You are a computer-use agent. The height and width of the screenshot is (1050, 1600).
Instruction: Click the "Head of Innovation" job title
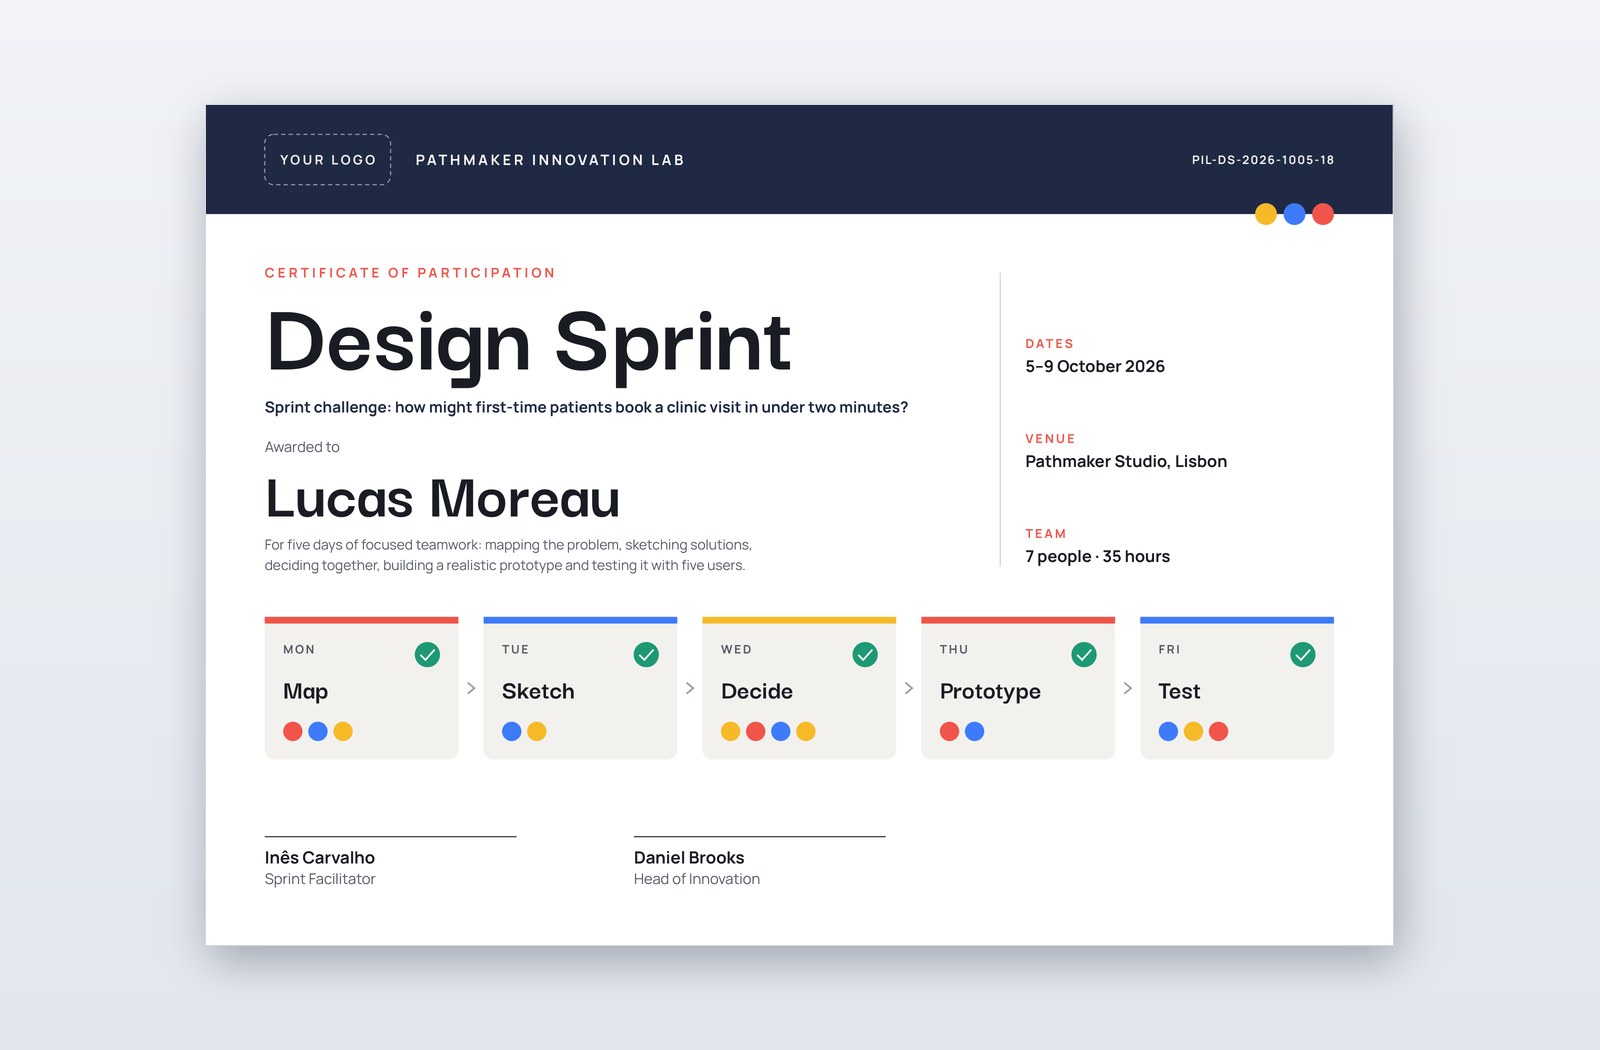pos(697,879)
